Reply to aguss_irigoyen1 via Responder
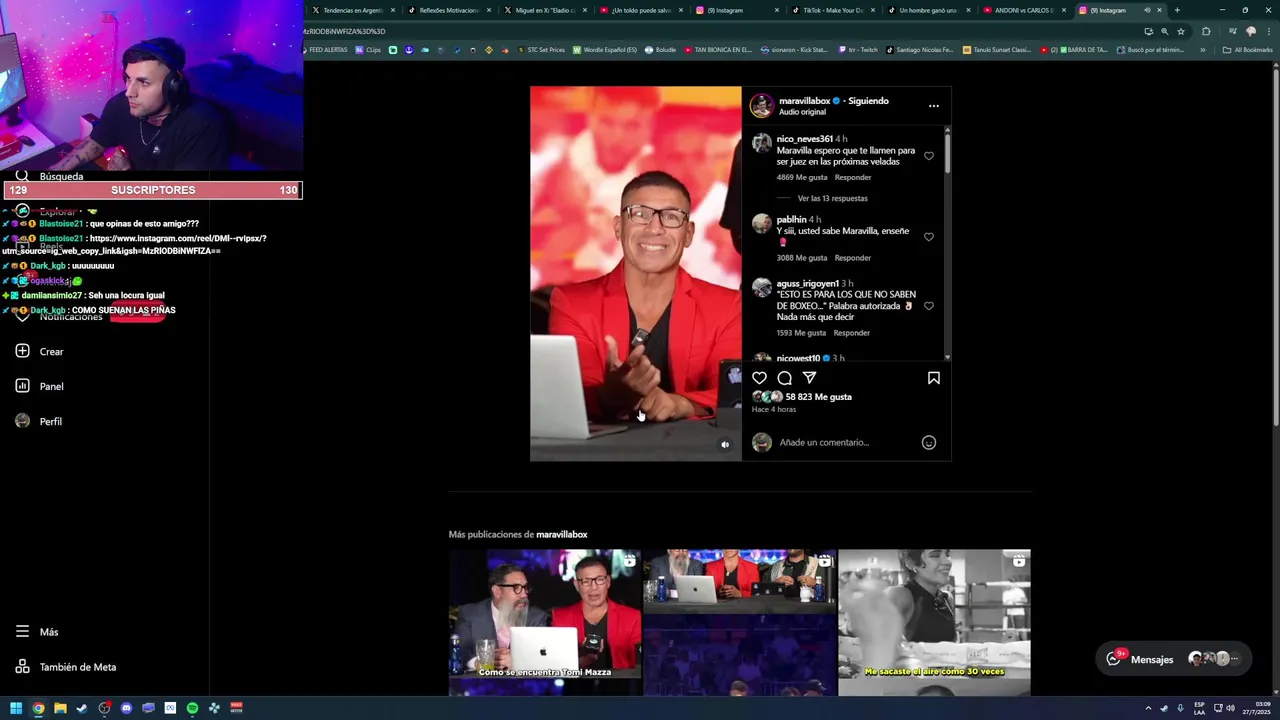 tap(851, 333)
